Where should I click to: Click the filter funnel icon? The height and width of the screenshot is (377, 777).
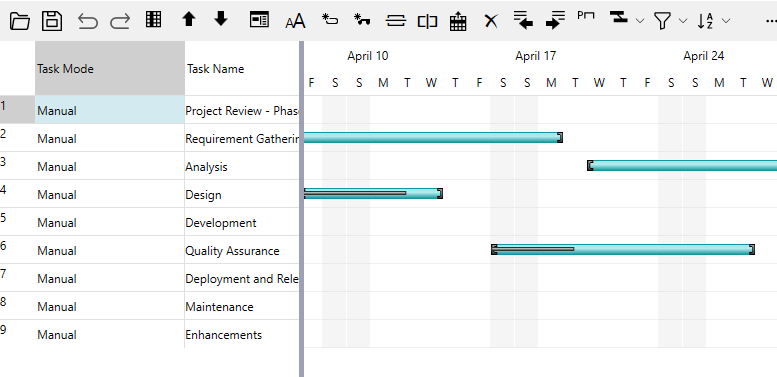coord(662,21)
